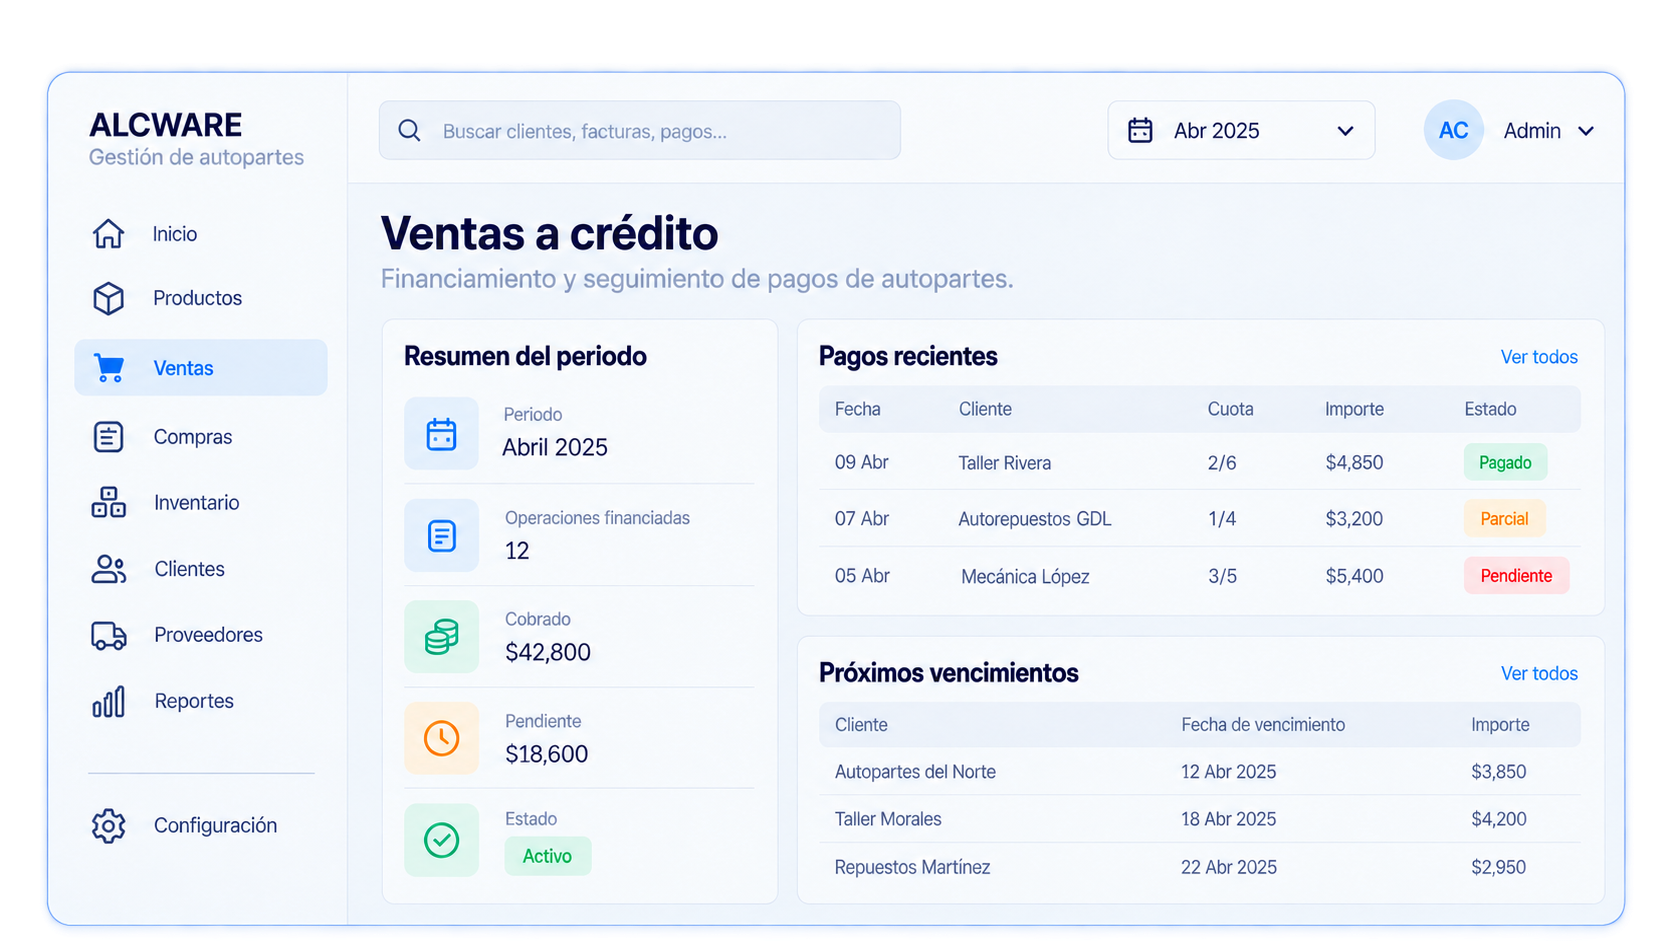1672x941 pixels.
Task: Select the Autopartes del Norte row
Action: coord(1199,772)
